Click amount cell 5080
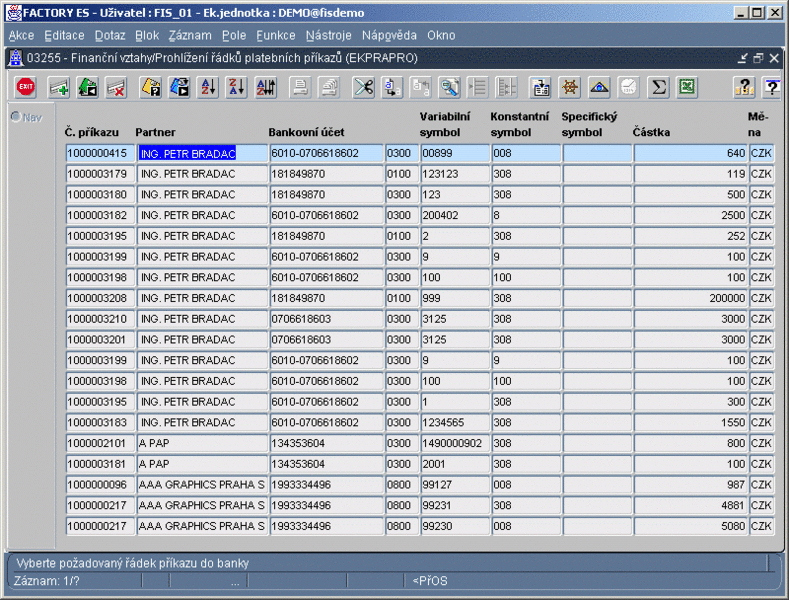Viewport: 789px width, 600px height. [690, 526]
